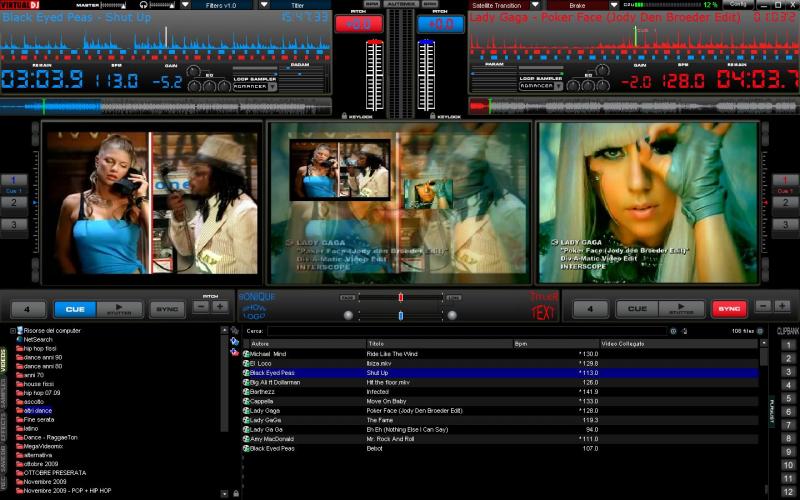Click the left deck top EQ knob

[x=193, y=71]
